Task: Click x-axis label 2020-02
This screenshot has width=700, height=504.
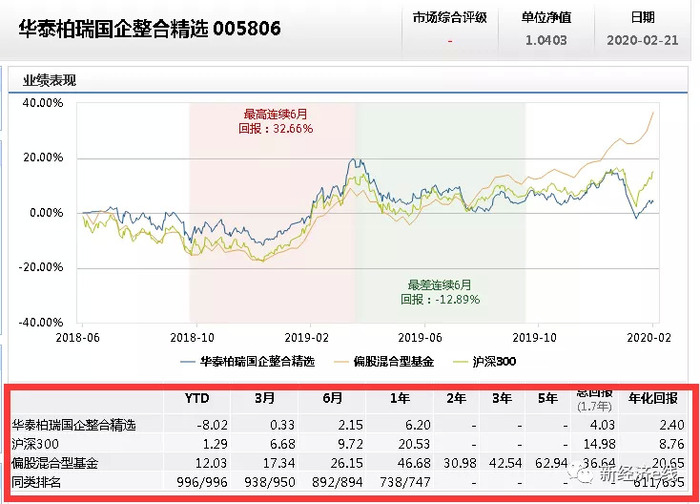Action: [649, 338]
